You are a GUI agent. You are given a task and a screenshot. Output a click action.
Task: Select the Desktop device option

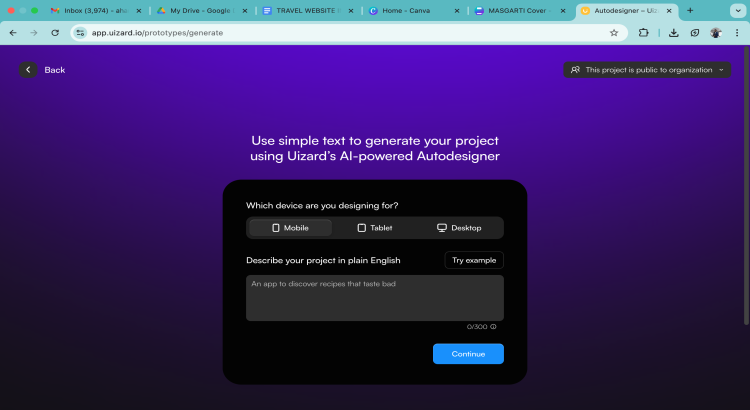[x=459, y=228]
